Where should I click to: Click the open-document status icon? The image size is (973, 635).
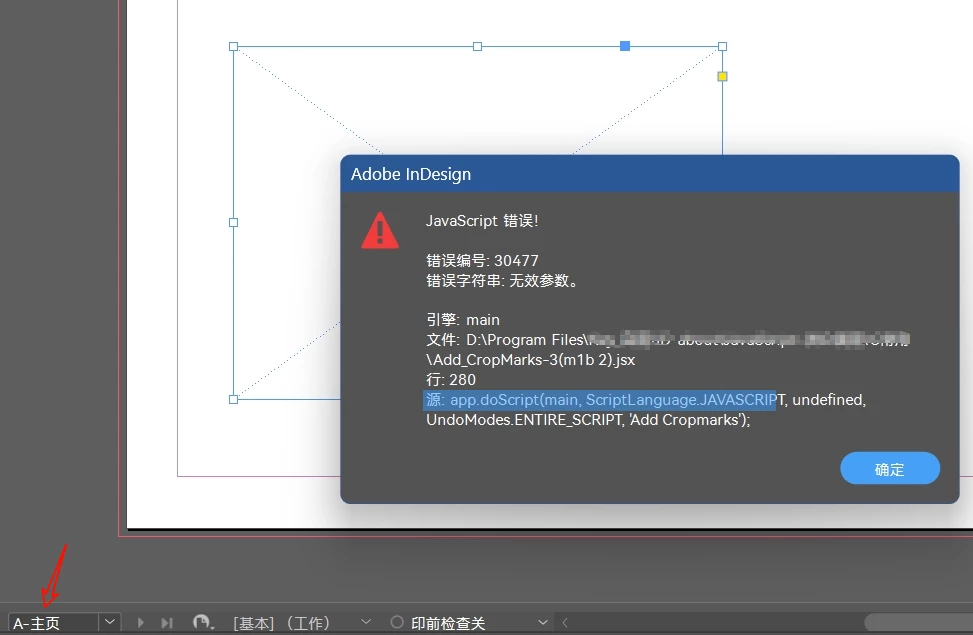(x=203, y=622)
